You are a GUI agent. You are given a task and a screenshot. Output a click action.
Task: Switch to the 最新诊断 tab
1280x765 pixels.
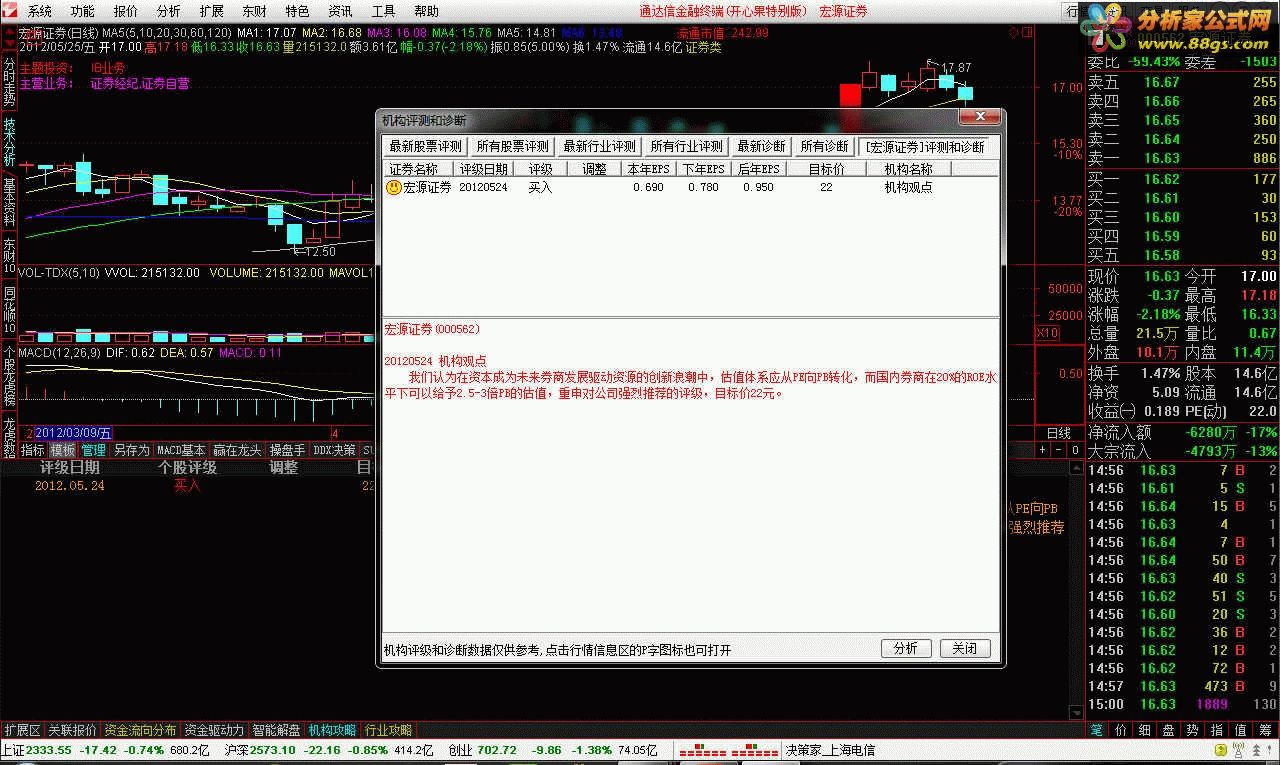tap(761, 146)
